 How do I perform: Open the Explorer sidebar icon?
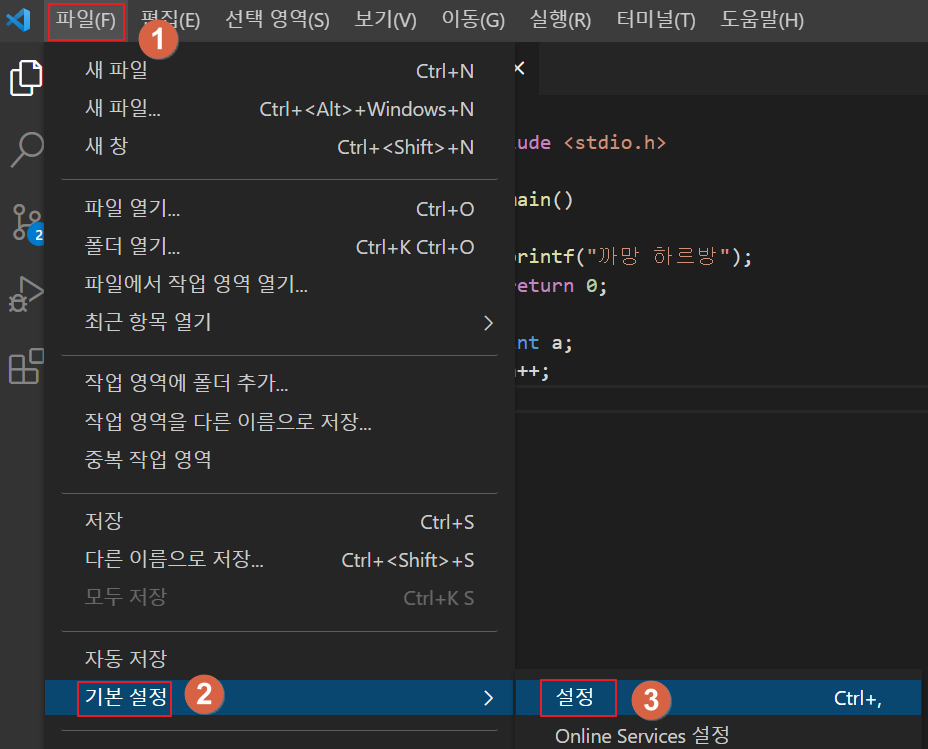coord(26,77)
